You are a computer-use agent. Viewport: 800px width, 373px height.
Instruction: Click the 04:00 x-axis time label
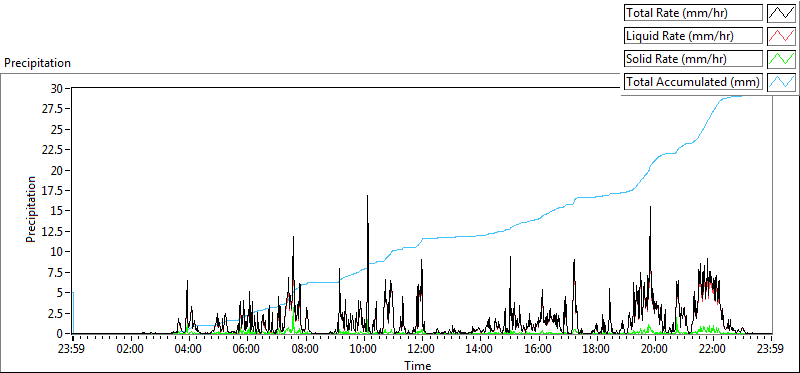click(189, 349)
